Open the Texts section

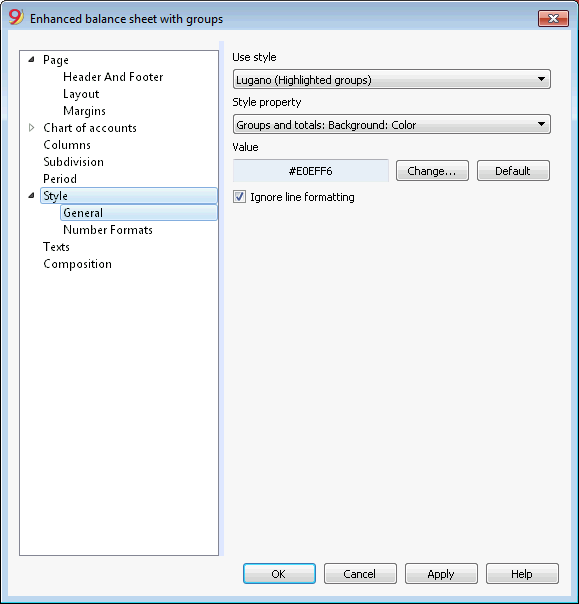click(56, 247)
